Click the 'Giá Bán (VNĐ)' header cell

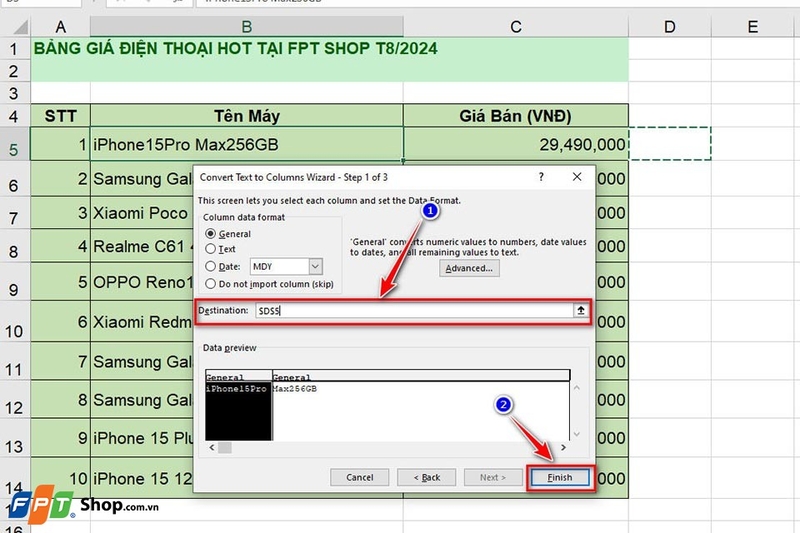tap(516, 116)
